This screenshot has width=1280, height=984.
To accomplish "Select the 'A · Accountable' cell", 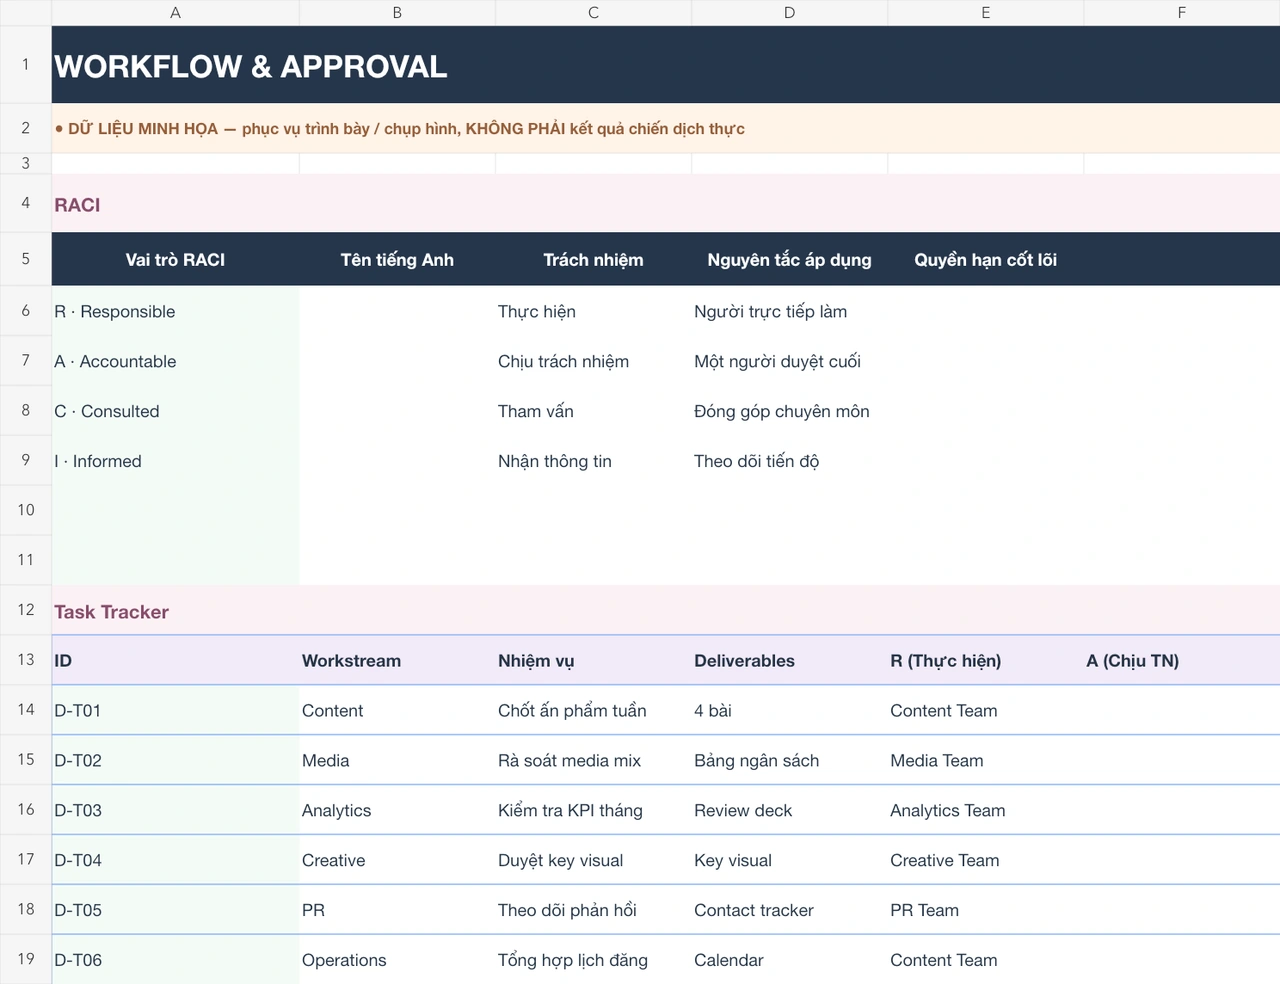I will pos(175,361).
